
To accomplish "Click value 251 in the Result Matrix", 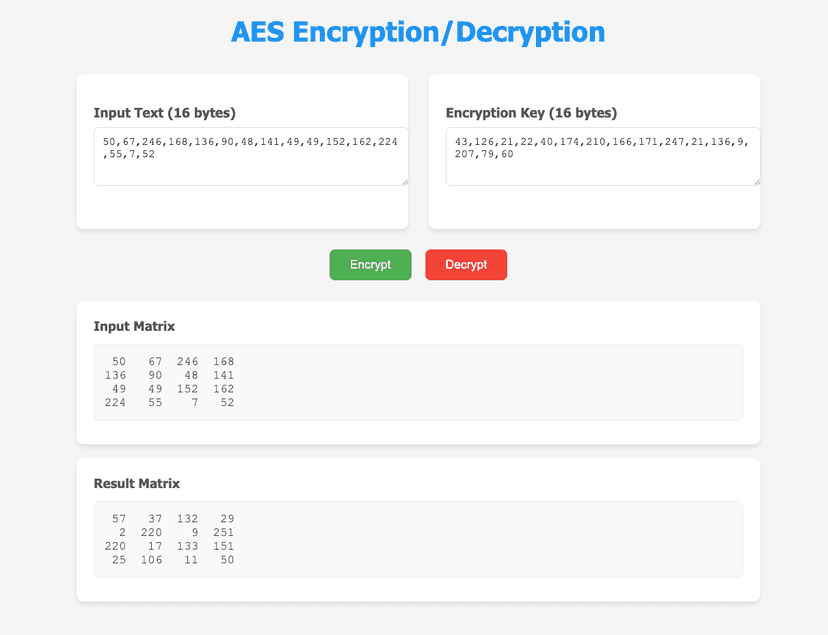I will tap(222, 532).
